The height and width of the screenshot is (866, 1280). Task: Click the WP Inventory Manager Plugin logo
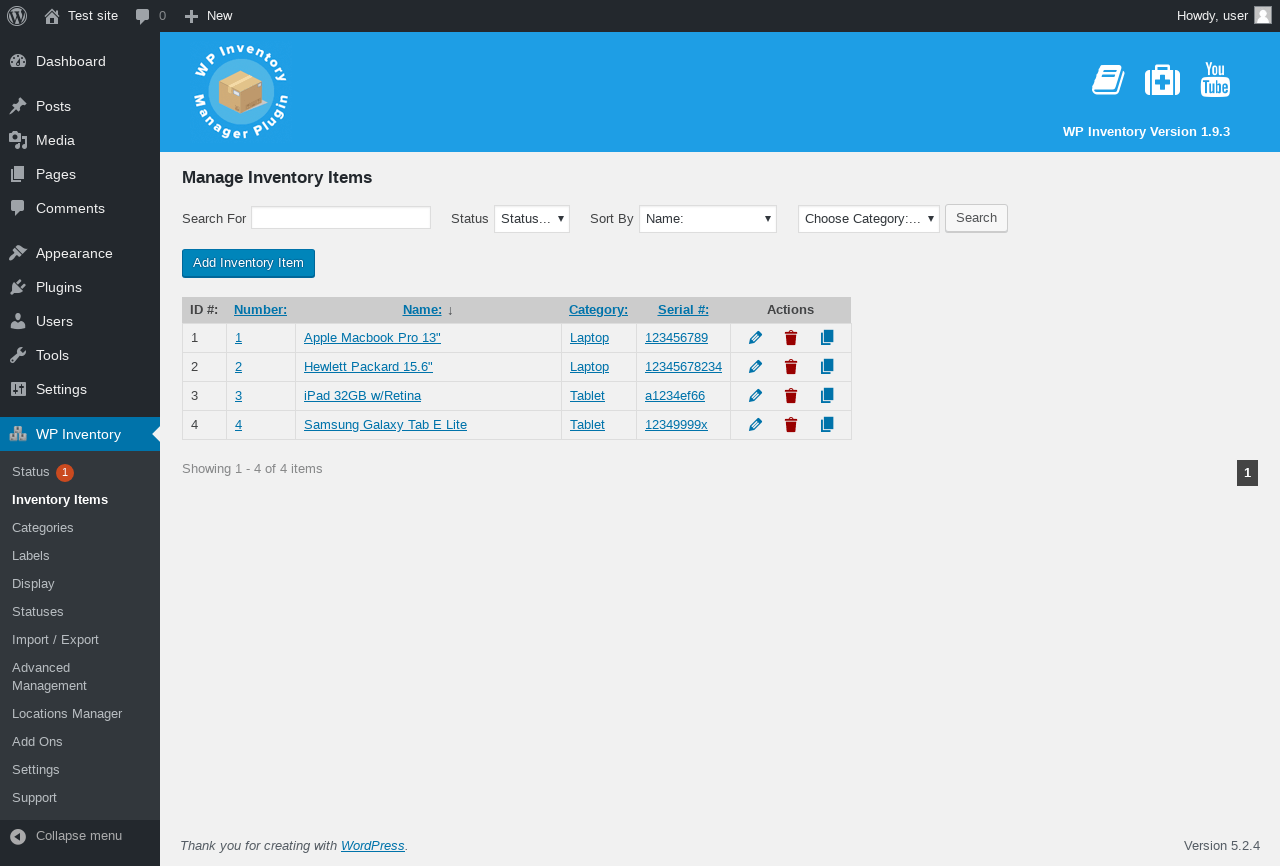240,92
